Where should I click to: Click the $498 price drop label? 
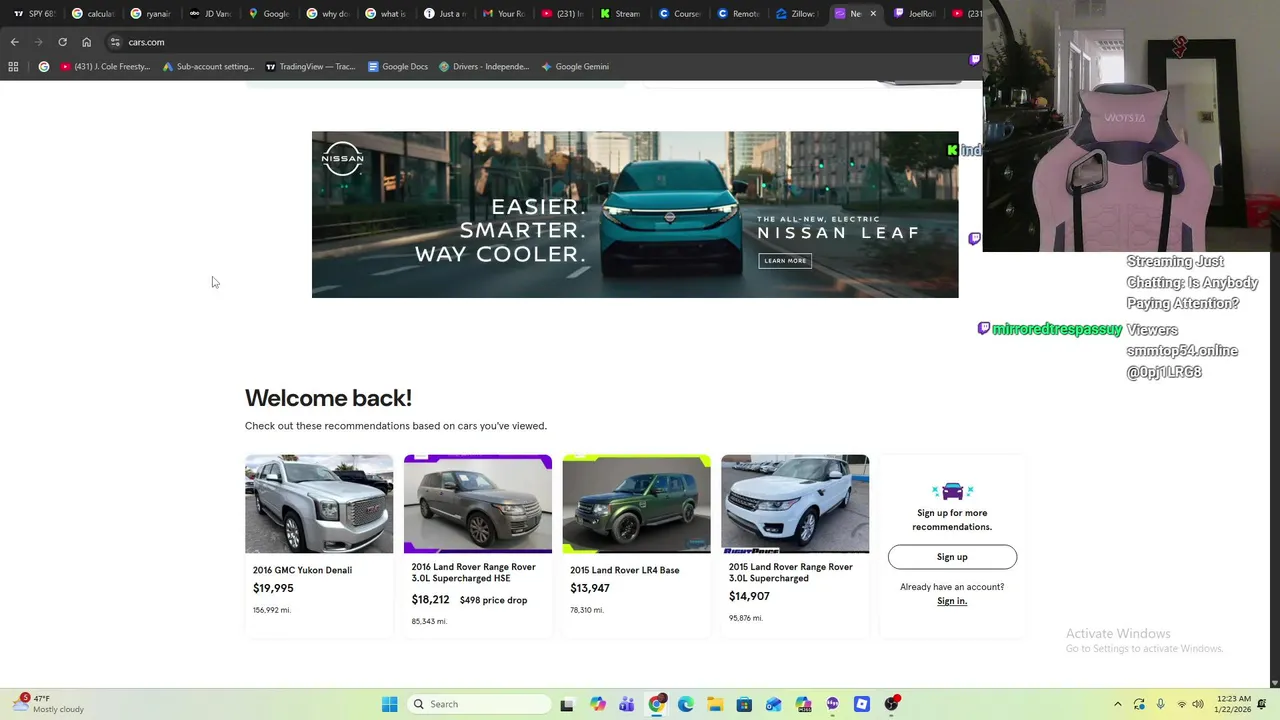(x=493, y=600)
